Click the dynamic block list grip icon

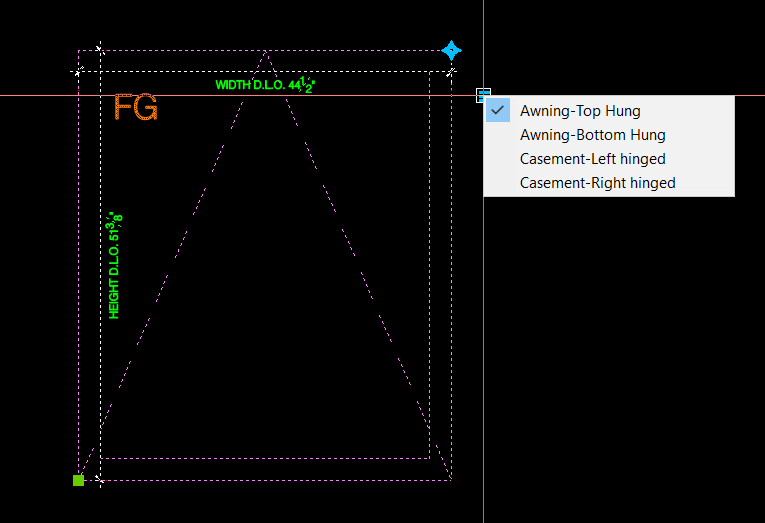pyautogui.click(x=483, y=95)
